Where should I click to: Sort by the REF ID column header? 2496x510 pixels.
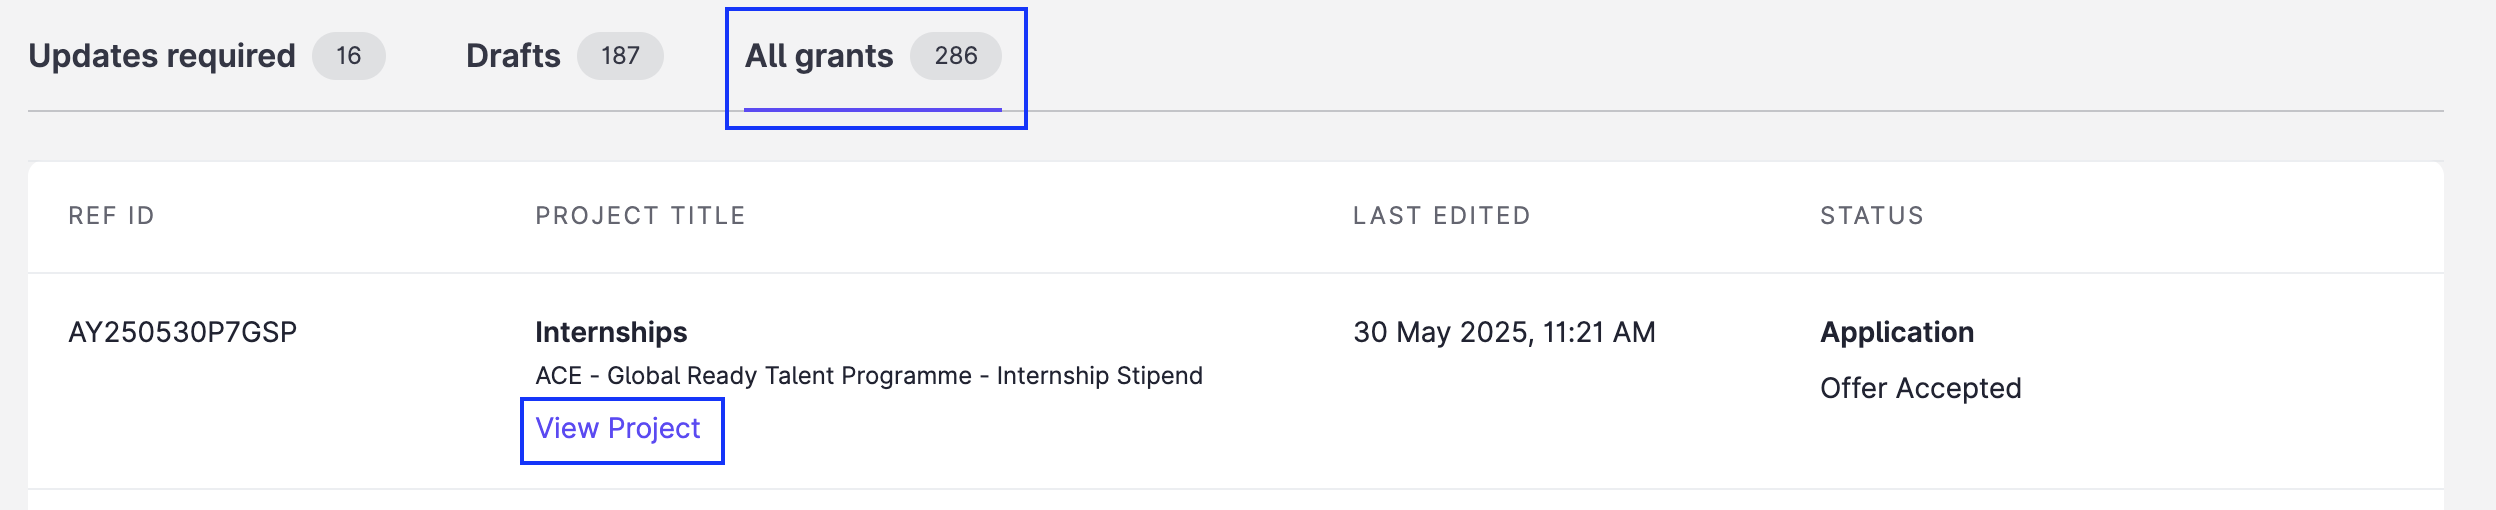coord(111,216)
